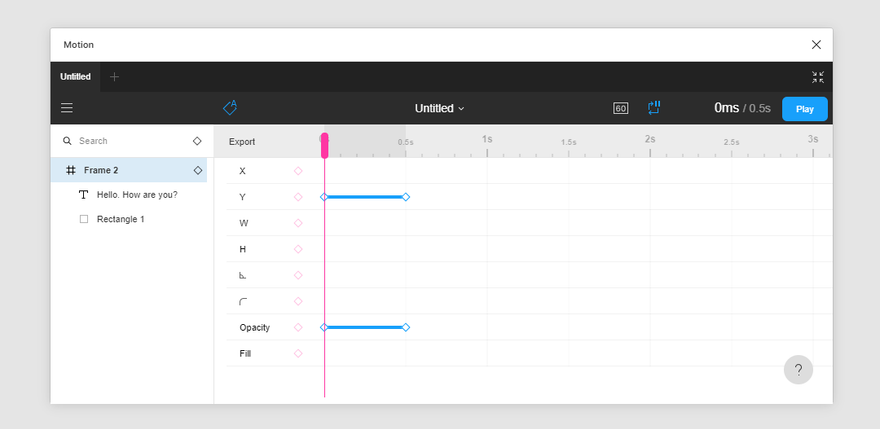
Task: Toggle keyframe diamond for X property
Action: point(298,171)
